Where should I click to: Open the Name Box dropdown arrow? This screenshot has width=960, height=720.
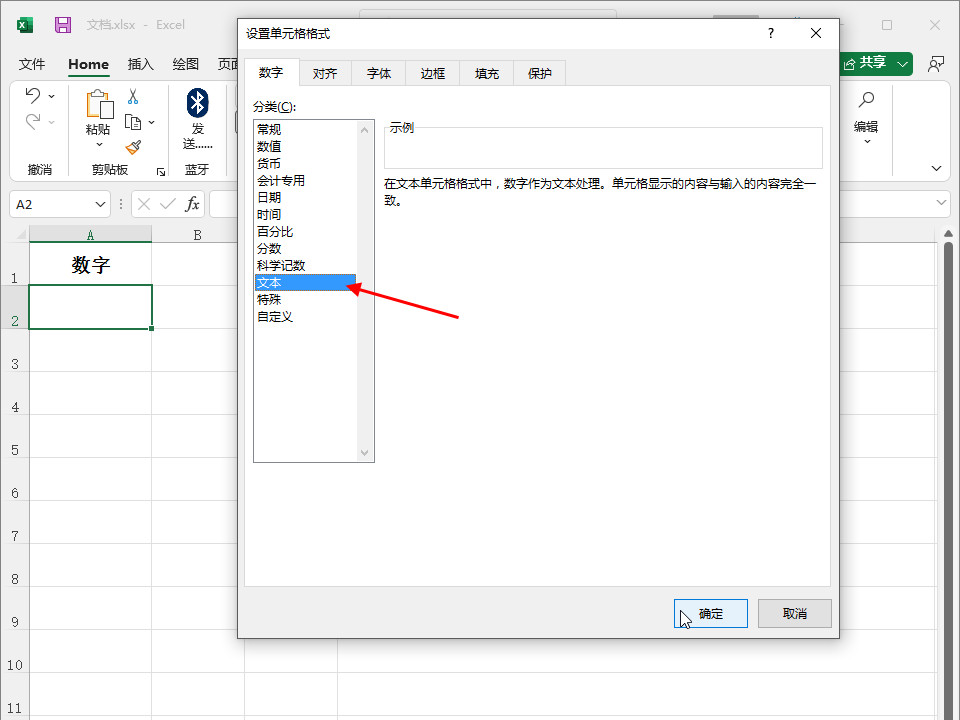[x=100, y=204]
